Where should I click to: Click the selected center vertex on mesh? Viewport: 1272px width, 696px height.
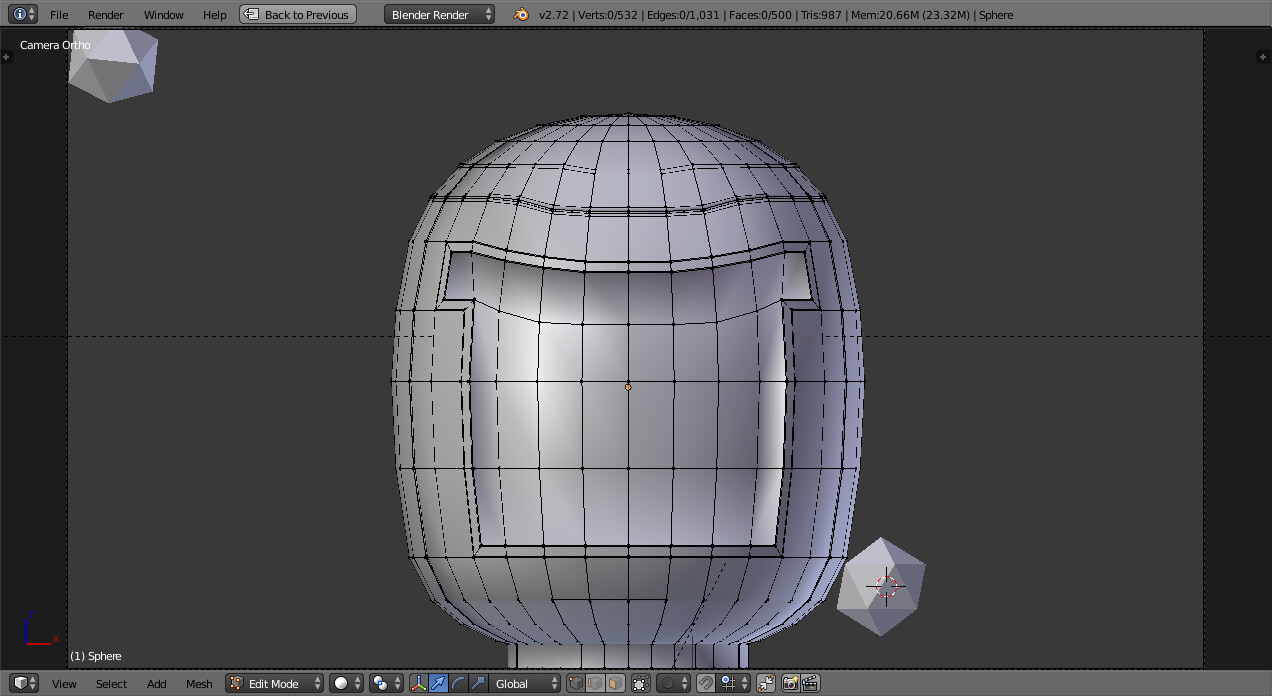point(628,387)
